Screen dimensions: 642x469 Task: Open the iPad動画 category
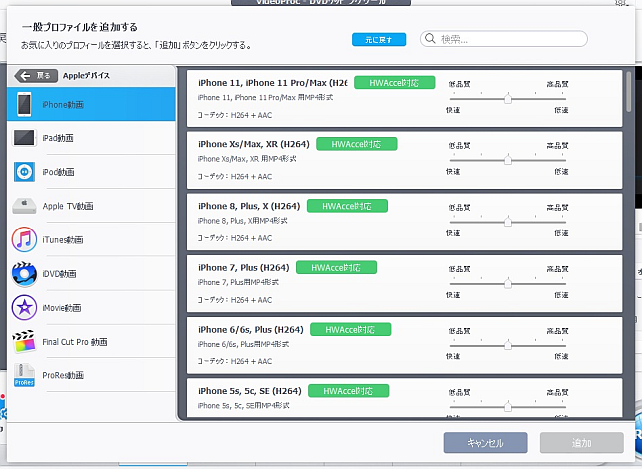click(91, 138)
